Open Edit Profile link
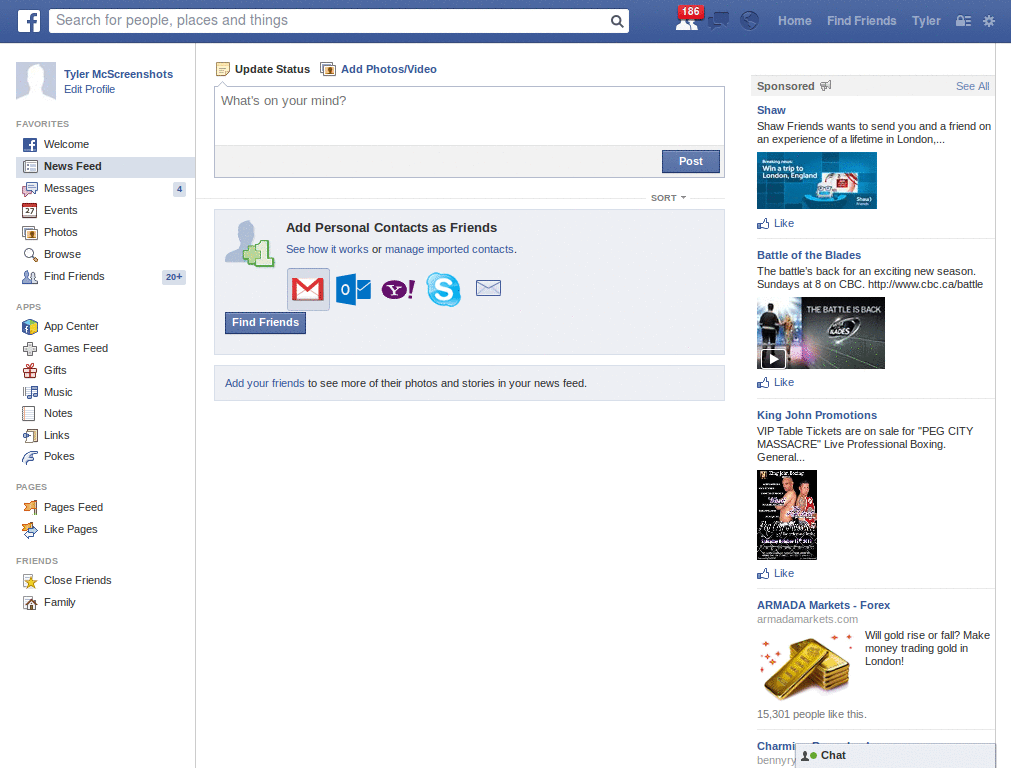This screenshot has height=768, width=1024. 89,89
